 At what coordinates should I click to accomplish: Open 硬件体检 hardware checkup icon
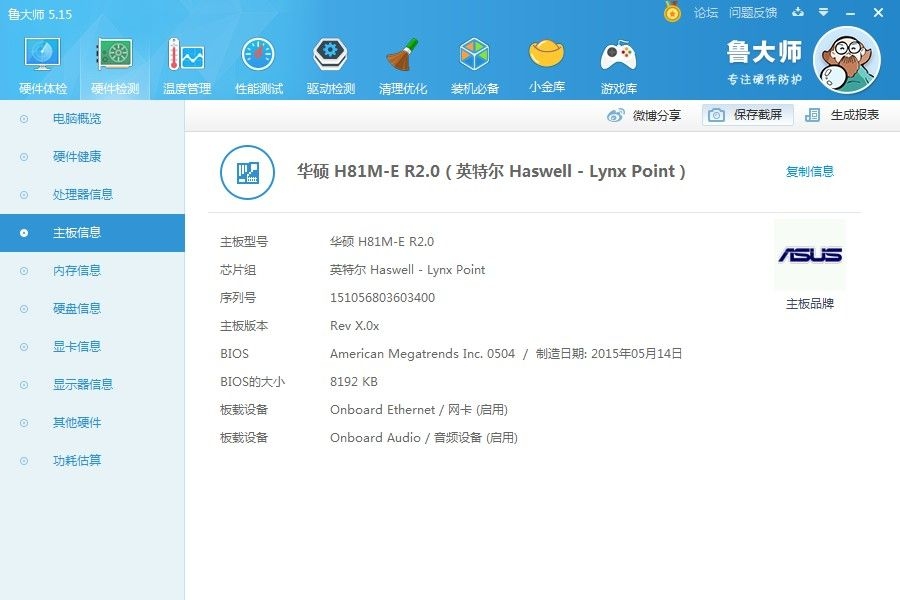42,55
